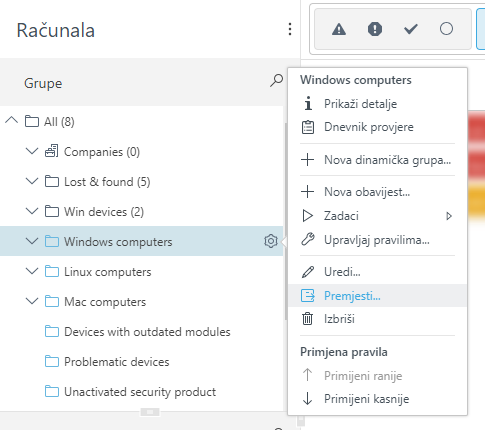Expand the Mac computers group chevron

[32, 301]
